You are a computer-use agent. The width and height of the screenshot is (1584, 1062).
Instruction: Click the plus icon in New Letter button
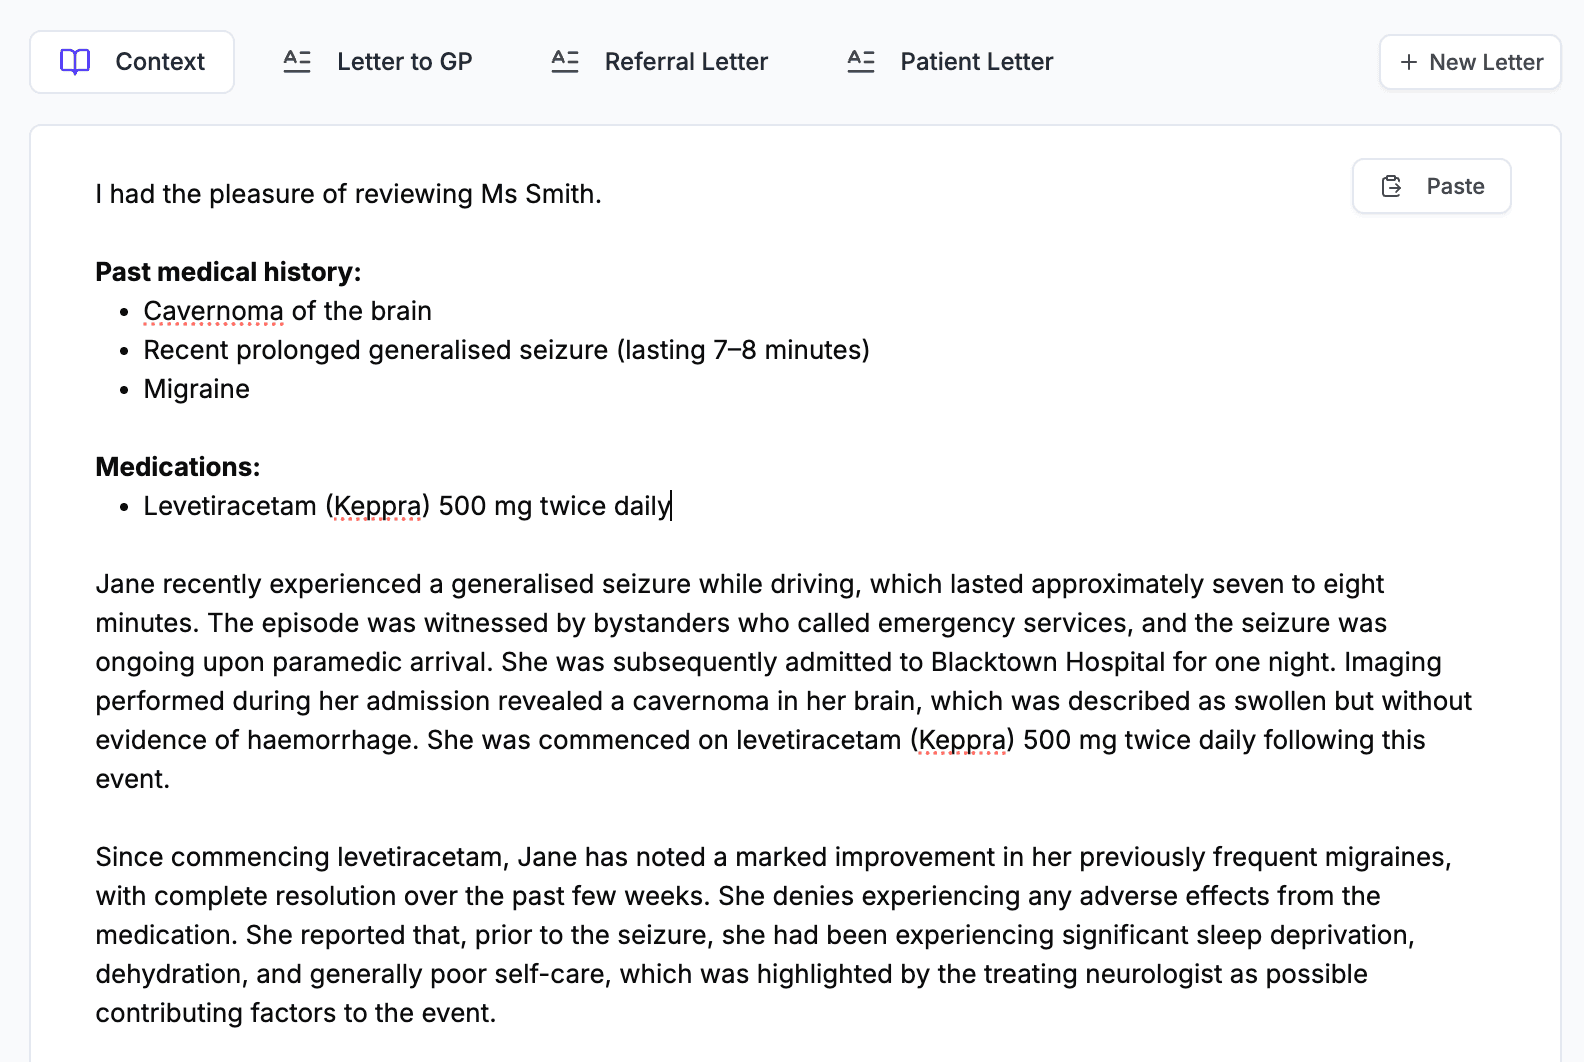(1409, 62)
